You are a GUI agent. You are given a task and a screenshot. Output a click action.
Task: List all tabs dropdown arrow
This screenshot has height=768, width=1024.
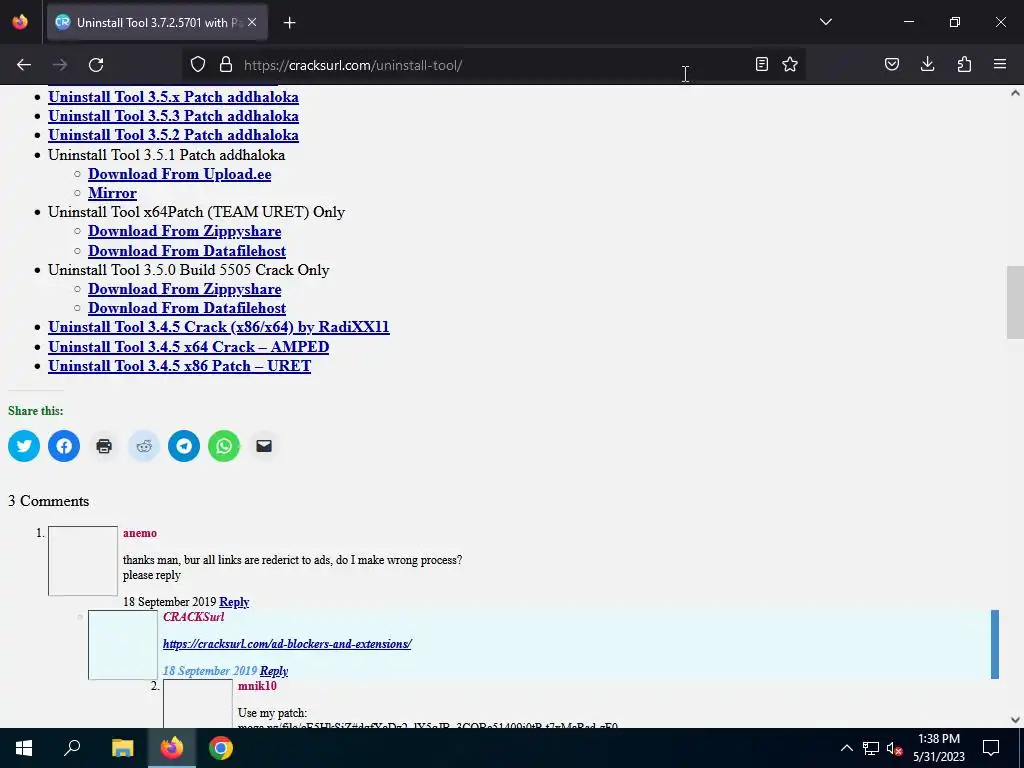pos(826,22)
